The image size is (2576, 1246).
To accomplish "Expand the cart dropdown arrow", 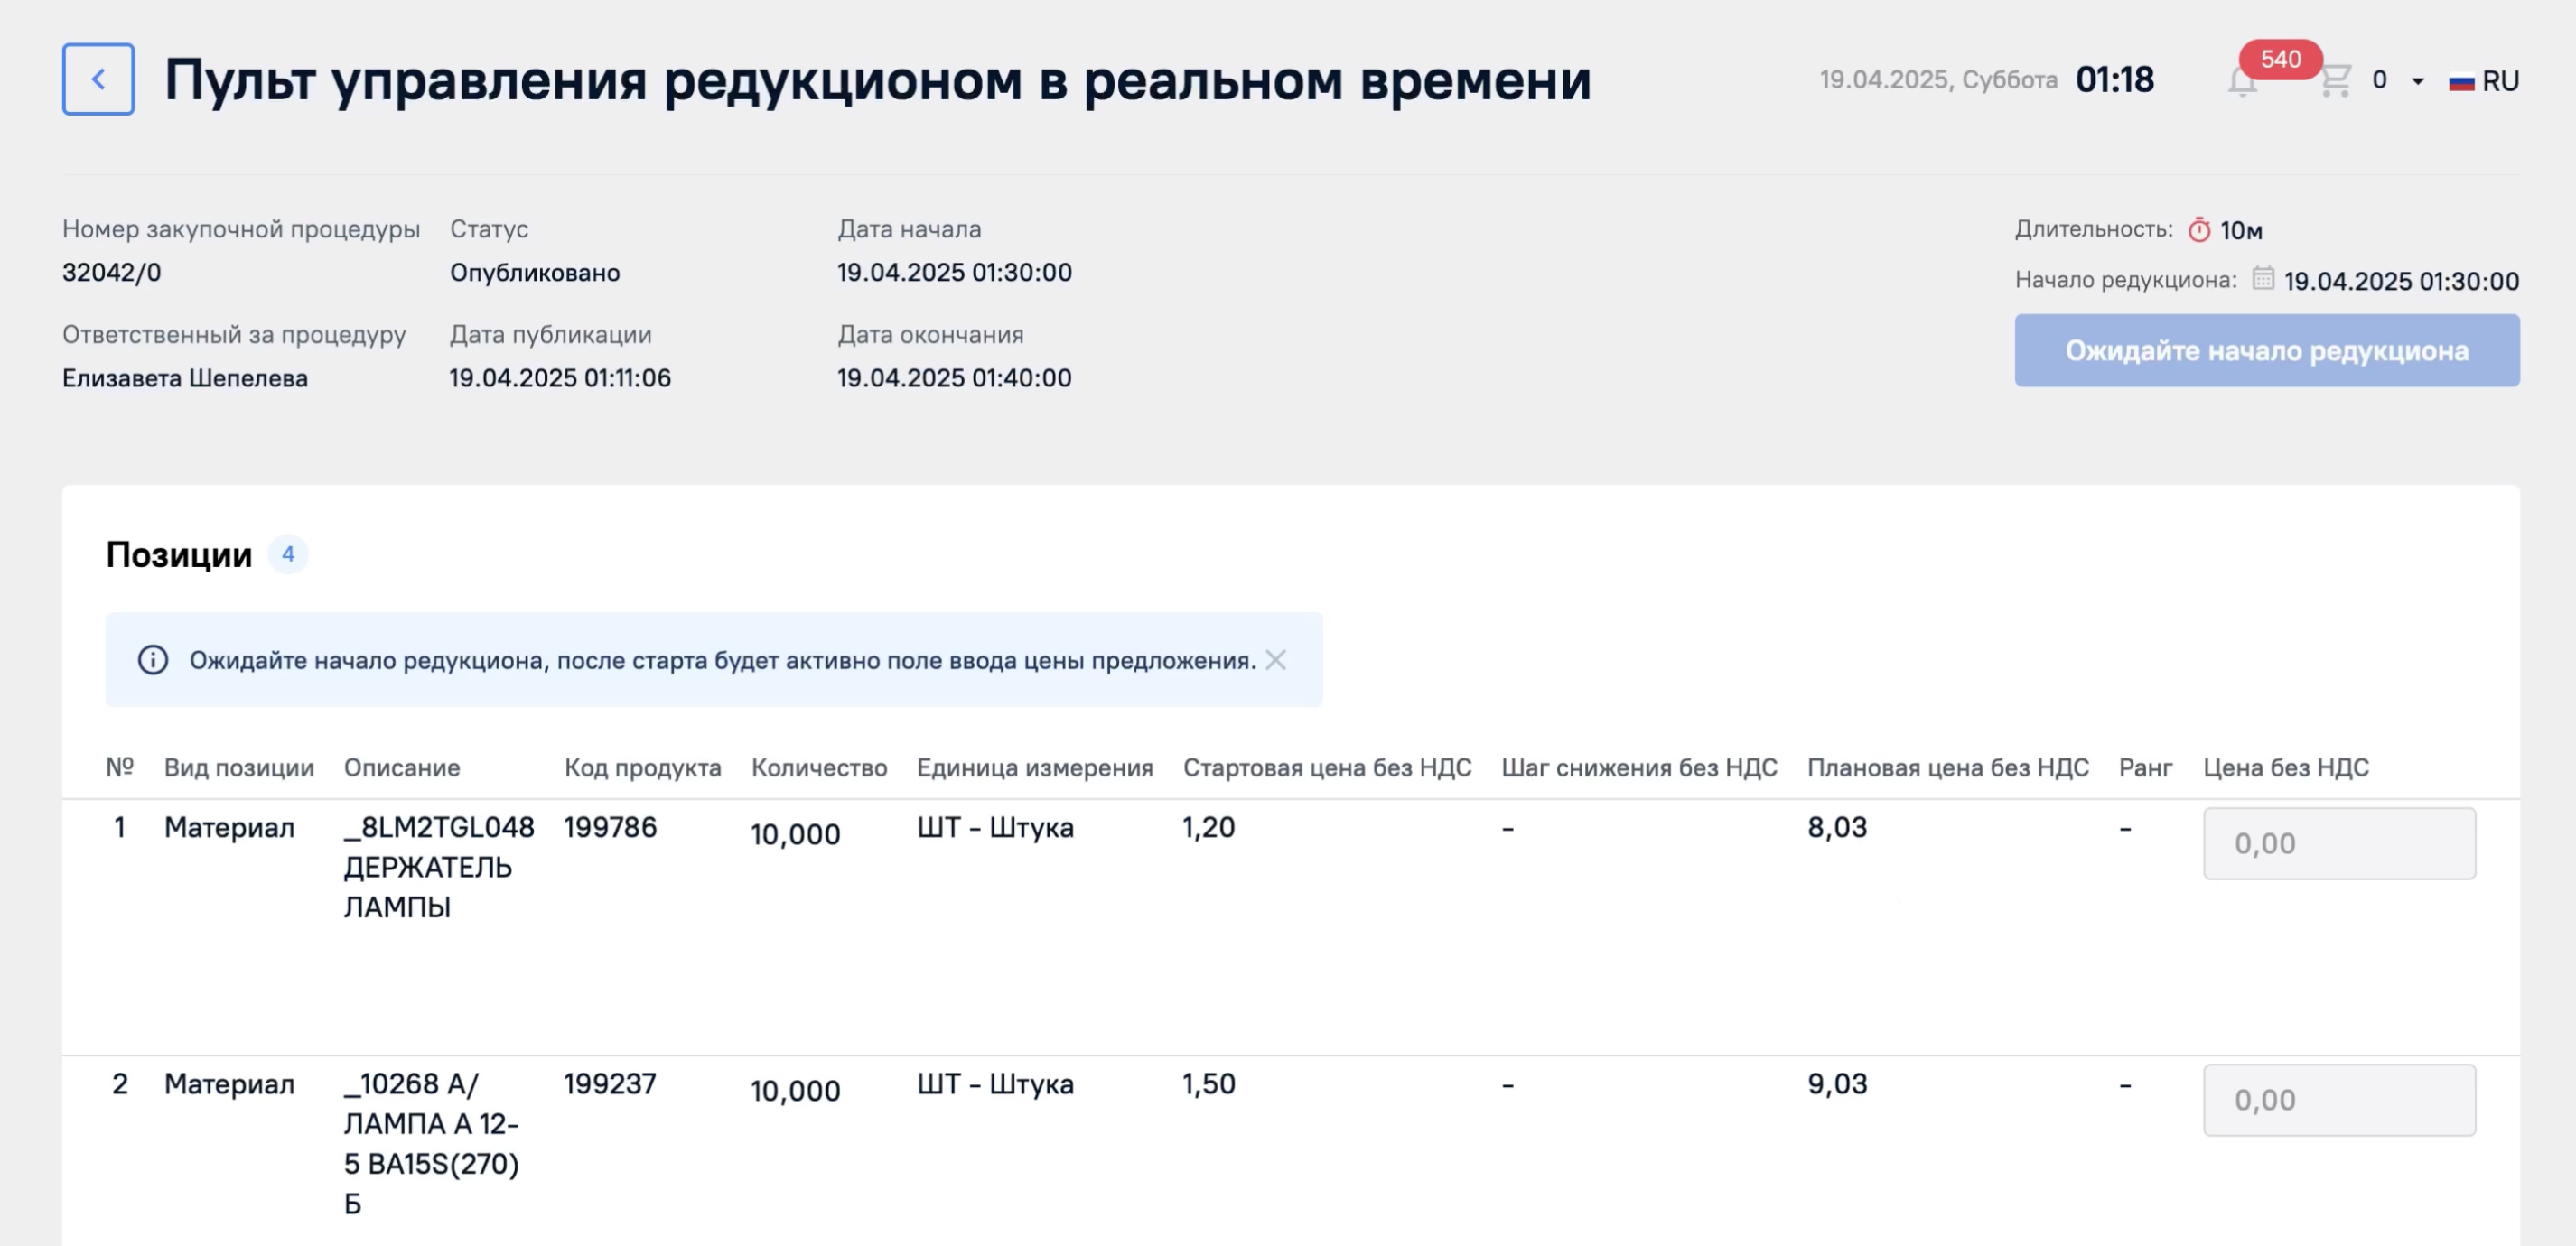I will [2417, 81].
